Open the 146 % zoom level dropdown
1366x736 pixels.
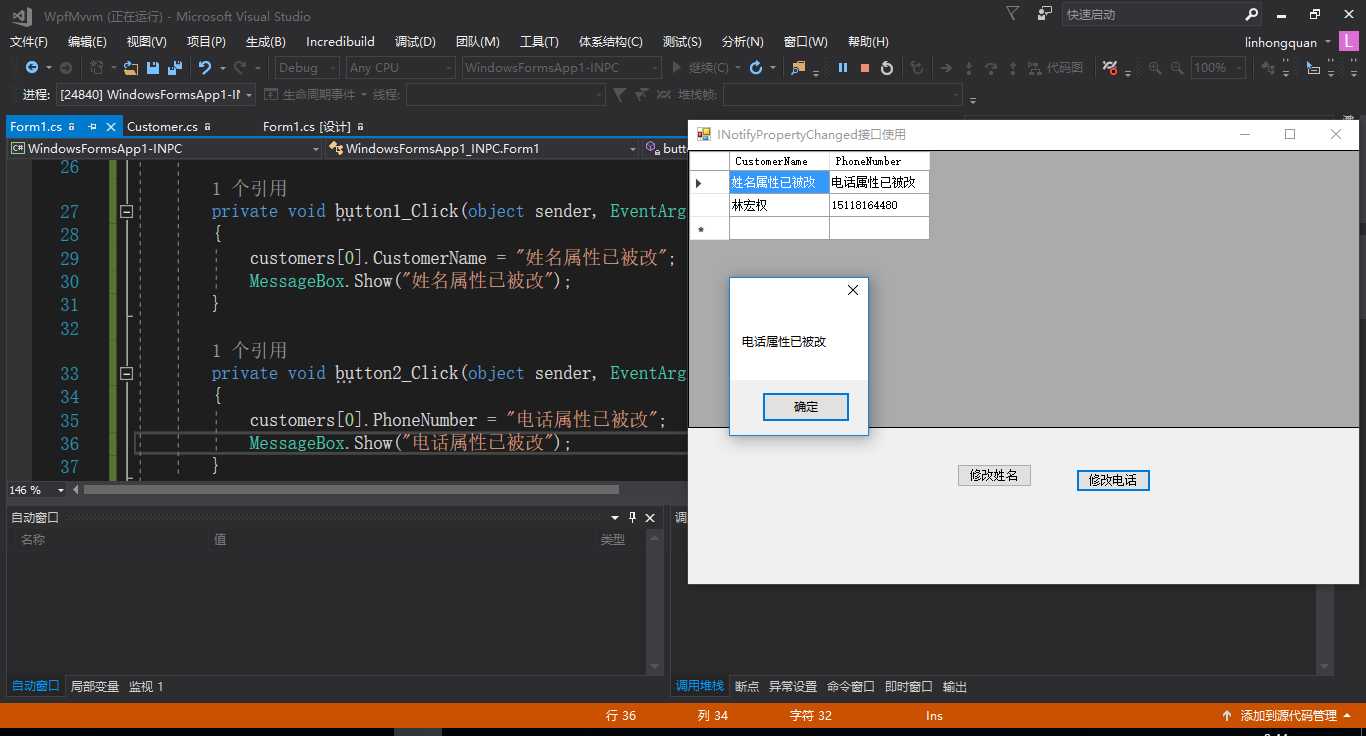60,490
